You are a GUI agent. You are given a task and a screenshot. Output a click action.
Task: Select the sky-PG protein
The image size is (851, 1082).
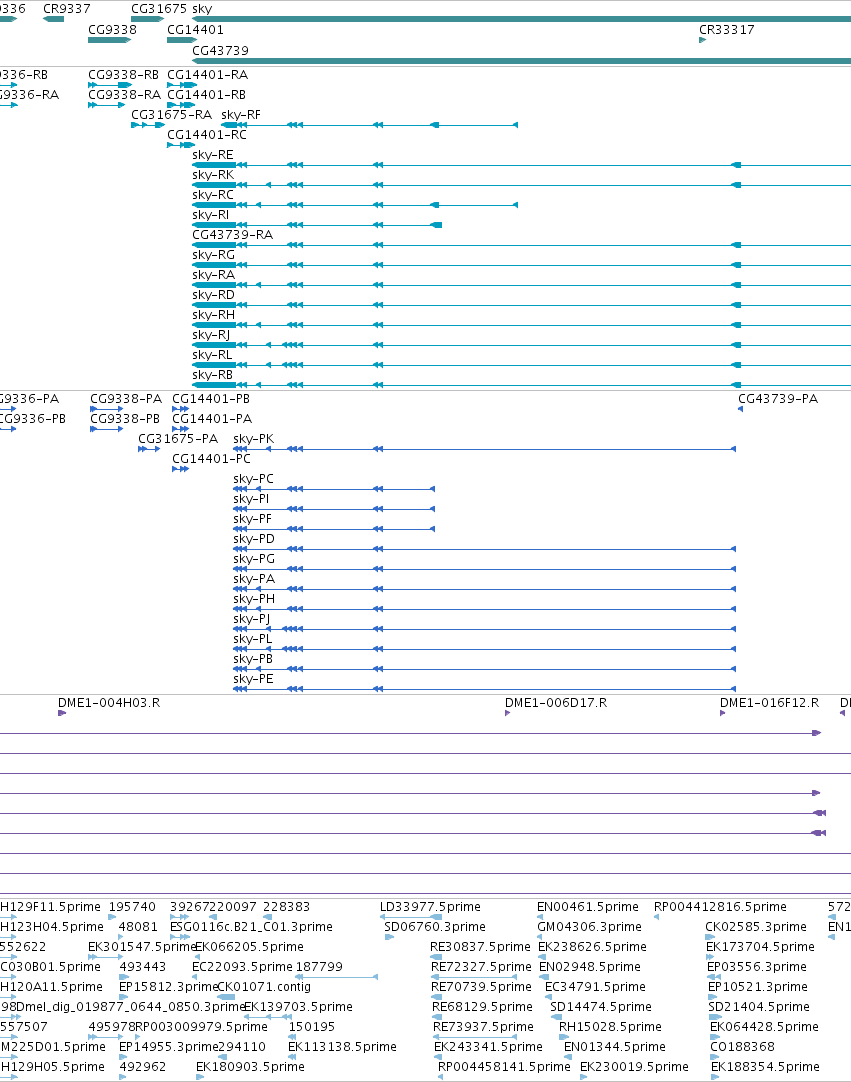click(x=254, y=559)
